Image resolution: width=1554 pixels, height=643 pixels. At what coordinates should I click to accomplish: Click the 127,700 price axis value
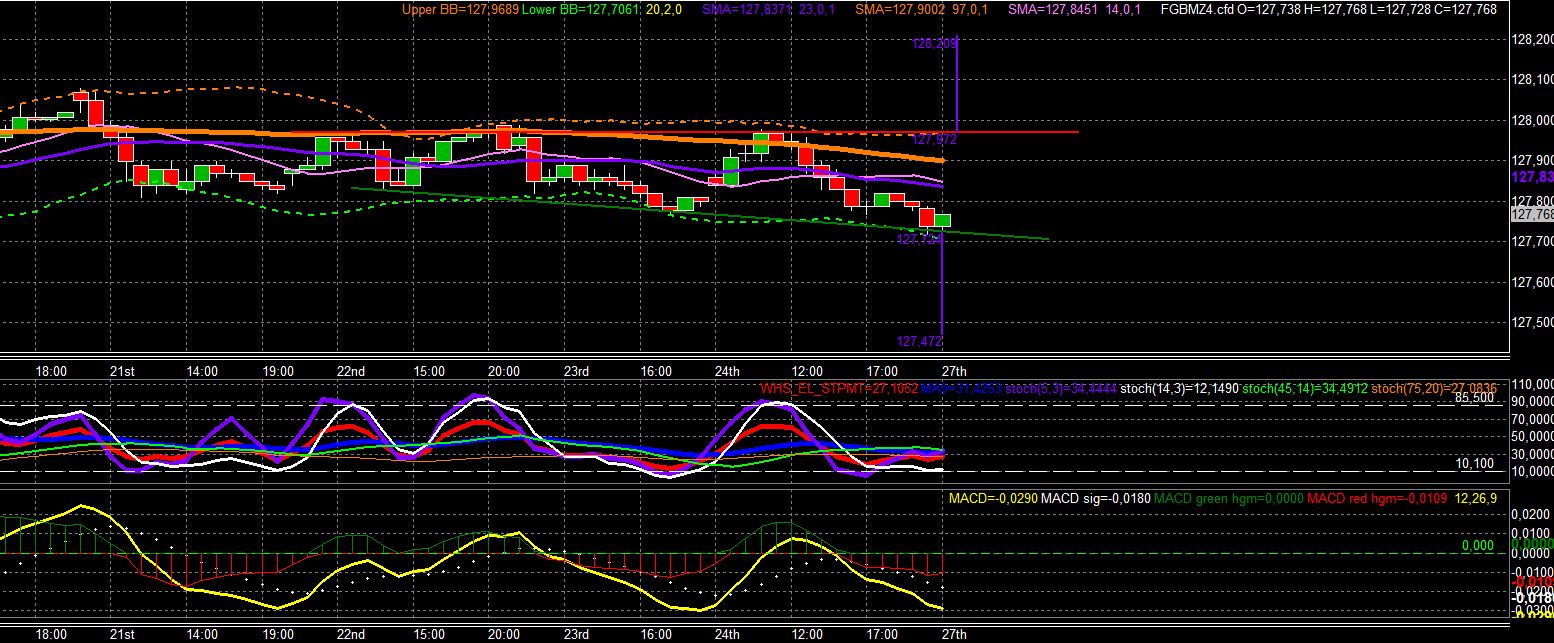tap(1533, 241)
